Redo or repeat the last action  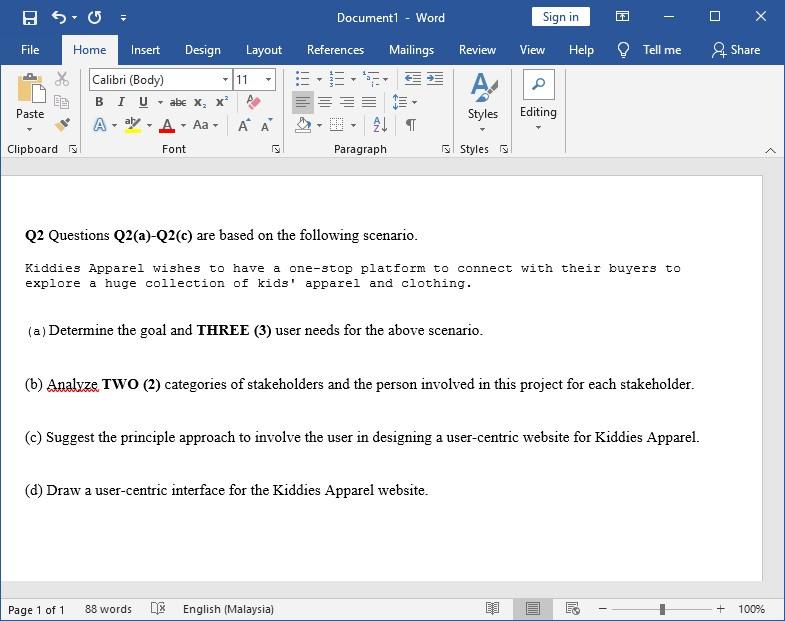[x=95, y=18]
